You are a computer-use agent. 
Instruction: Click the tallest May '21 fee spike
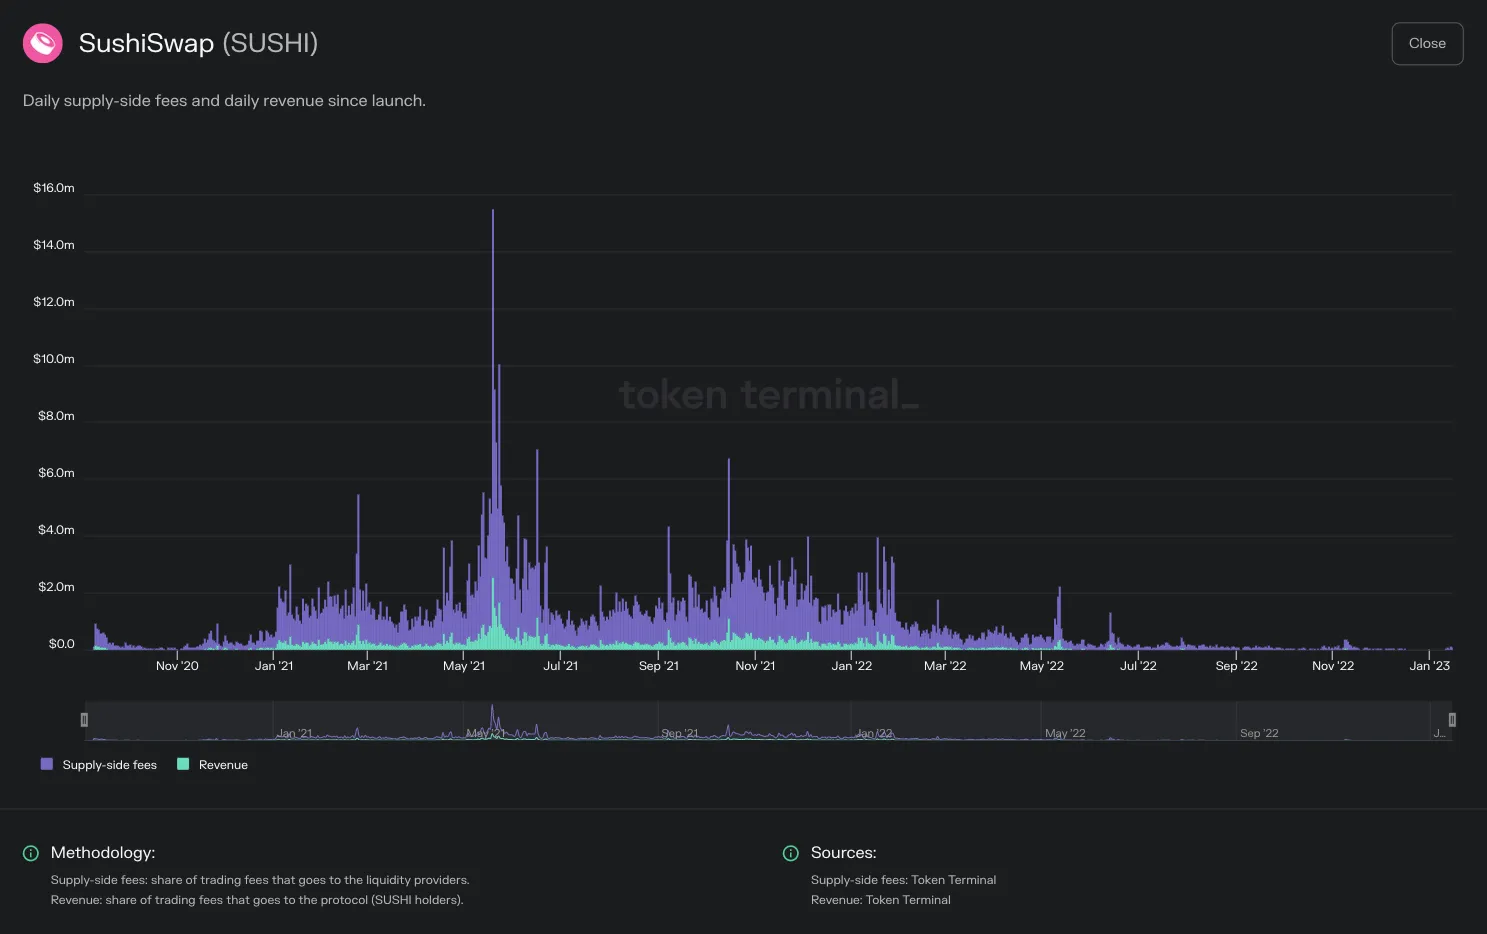492,428
